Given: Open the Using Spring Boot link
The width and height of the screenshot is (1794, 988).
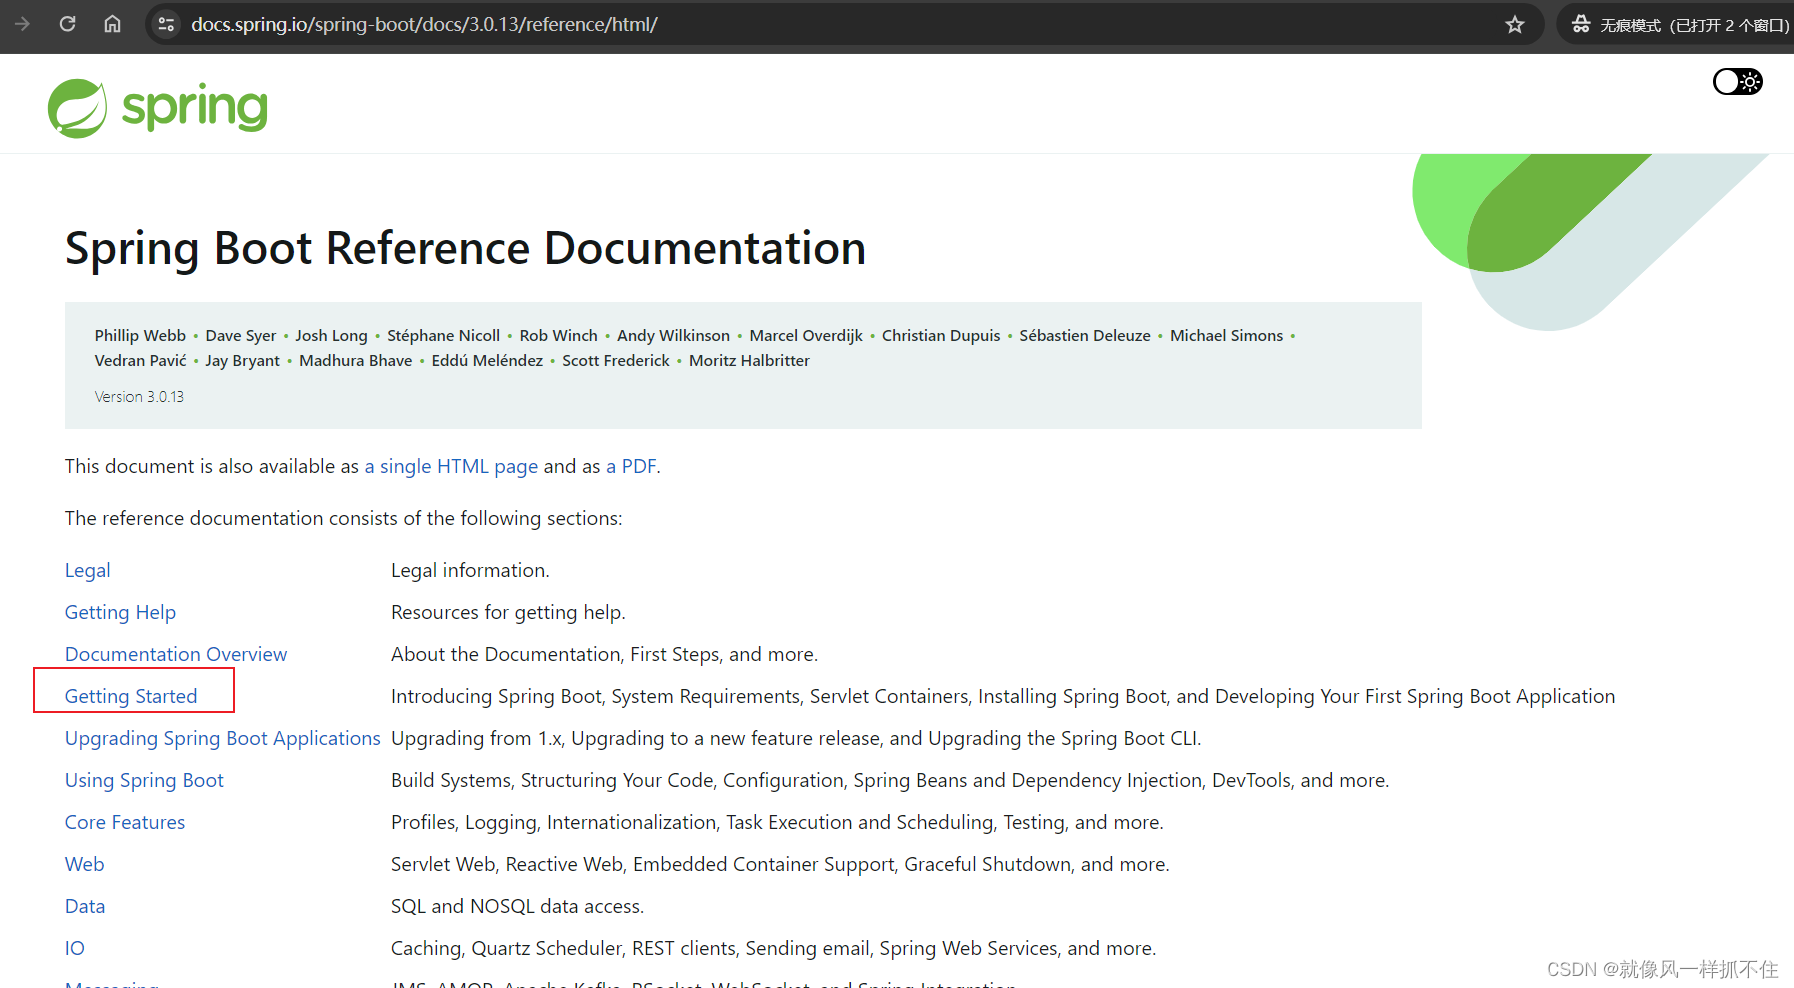Looking at the screenshot, I should point(144,780).
